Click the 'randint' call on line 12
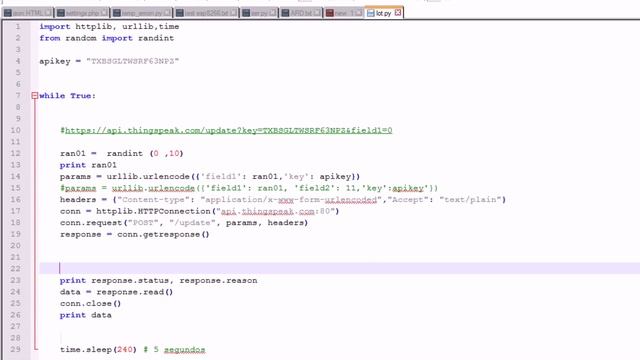The height and width of the screenshot is (360, 640). (x=124, y=153)
